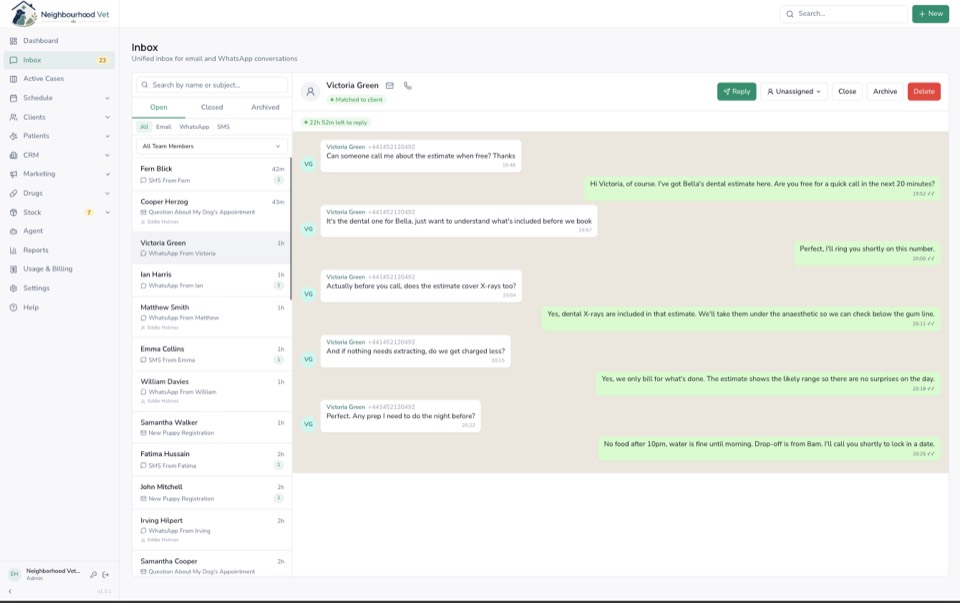
Task: Collapse sidebar with bottom-left chevron
Action: [x=10, y=591]
